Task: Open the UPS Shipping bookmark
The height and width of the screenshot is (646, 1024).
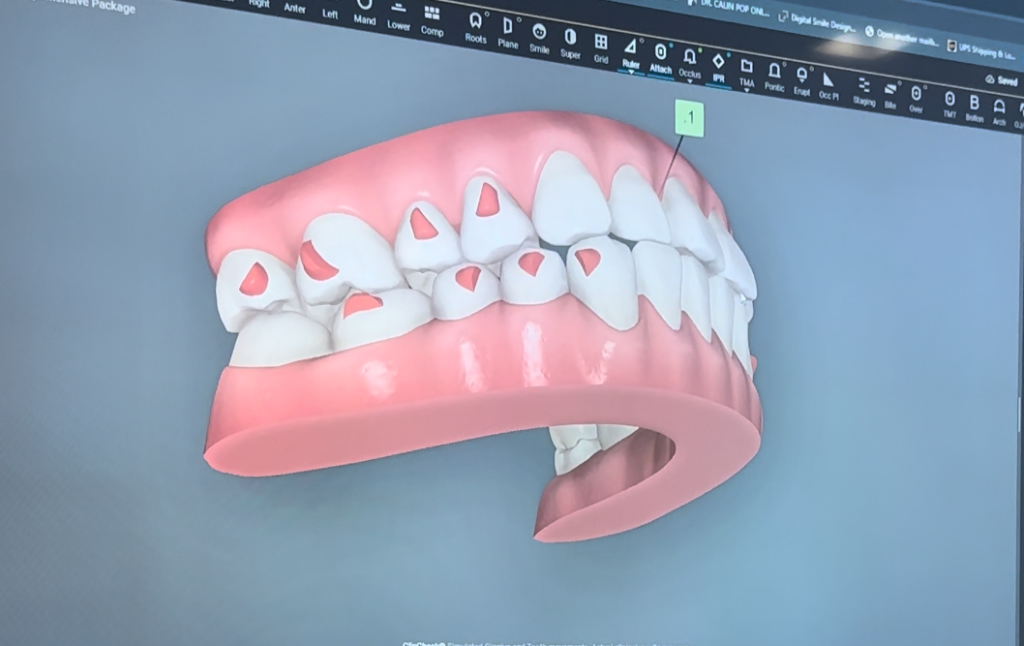Action: coord(982,50)
